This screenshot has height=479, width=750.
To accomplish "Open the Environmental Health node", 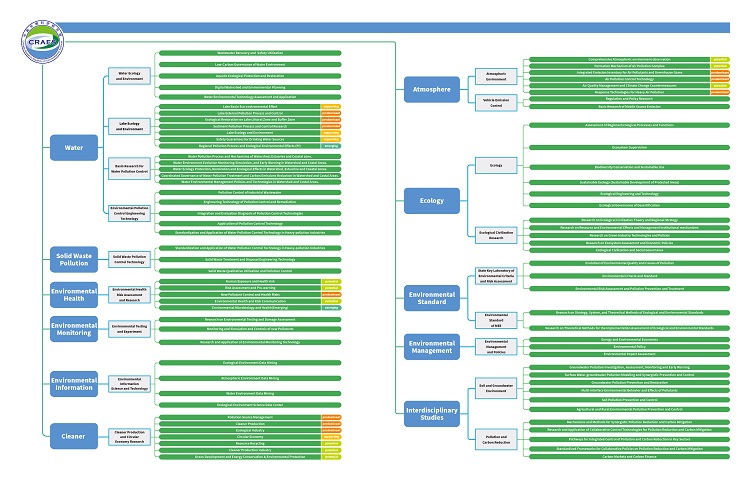I will tap(75, 294).
